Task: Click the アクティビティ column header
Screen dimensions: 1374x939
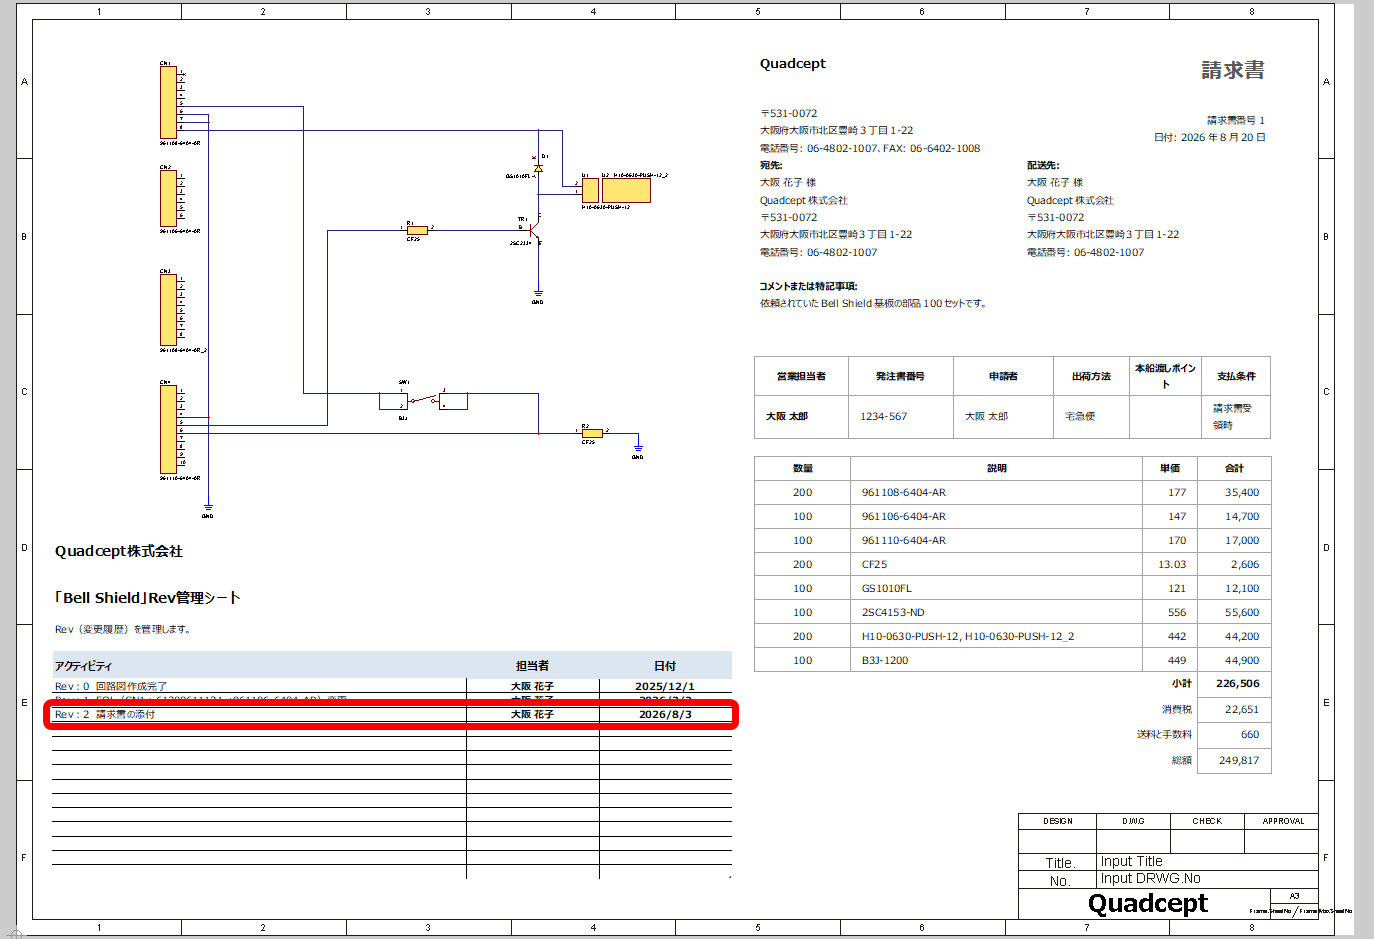Action: point(83,666)
